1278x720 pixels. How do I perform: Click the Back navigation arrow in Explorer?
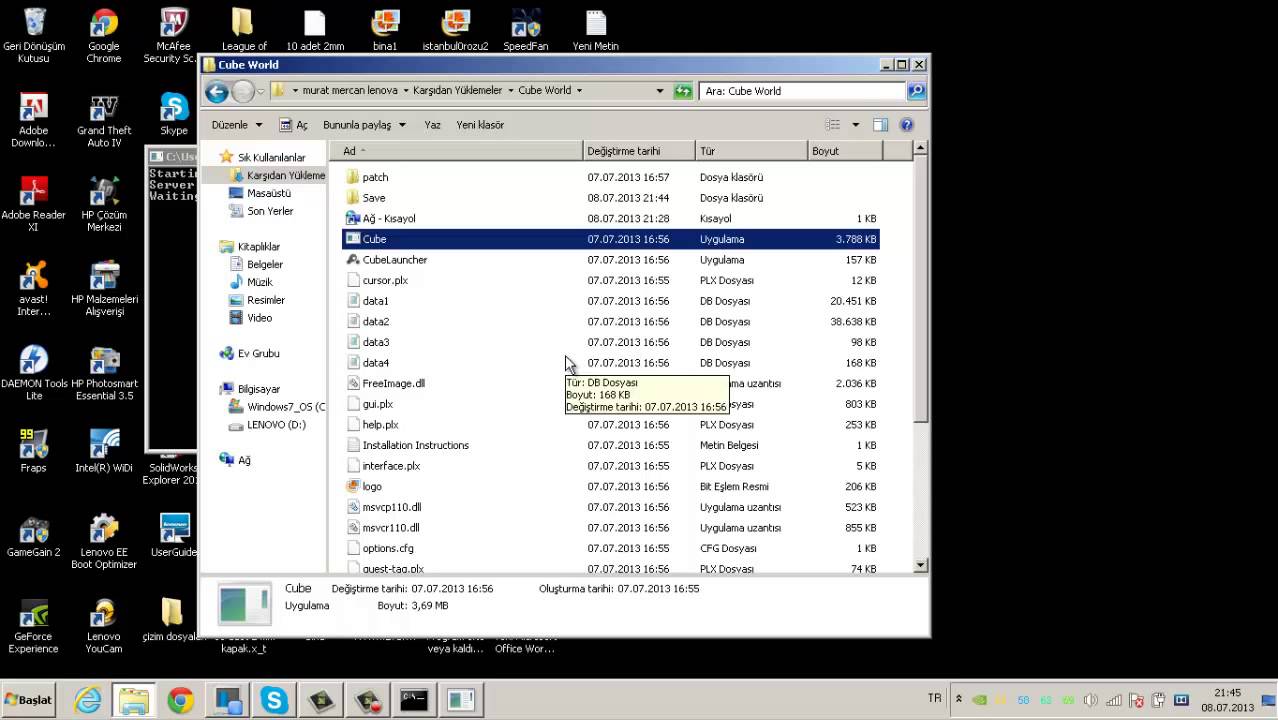(x=216, y=91)
